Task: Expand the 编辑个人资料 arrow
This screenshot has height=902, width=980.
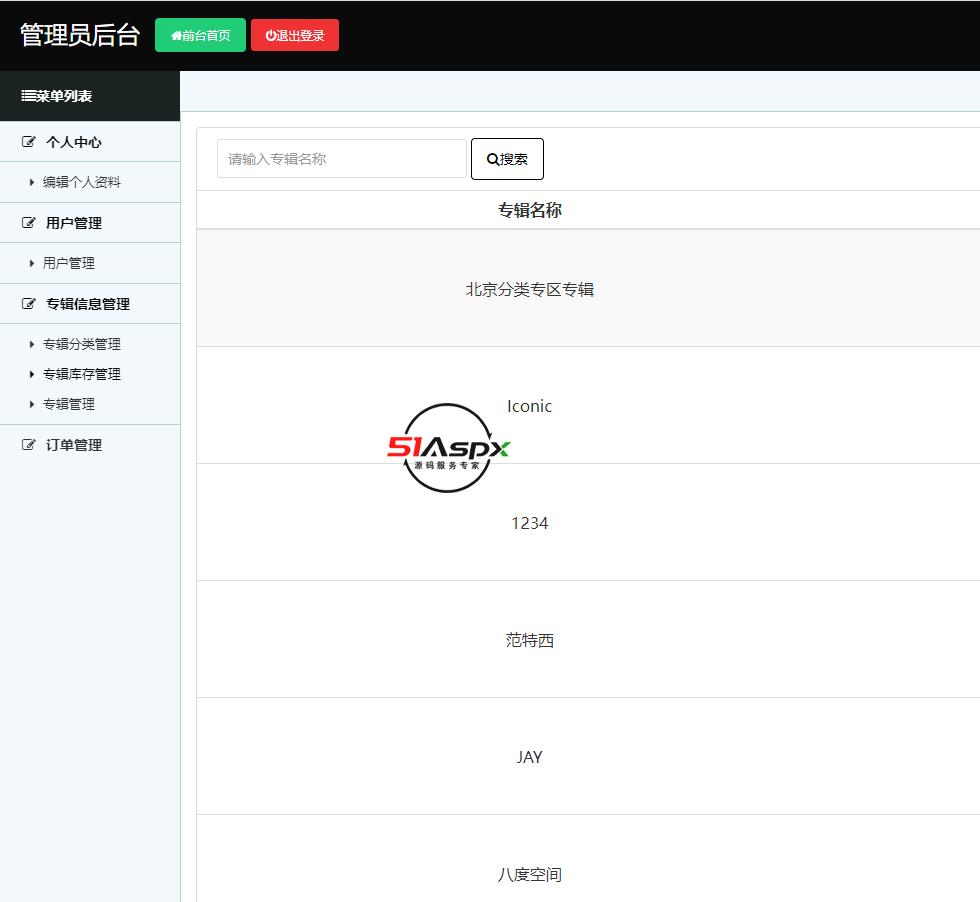Action: [32, 183]
